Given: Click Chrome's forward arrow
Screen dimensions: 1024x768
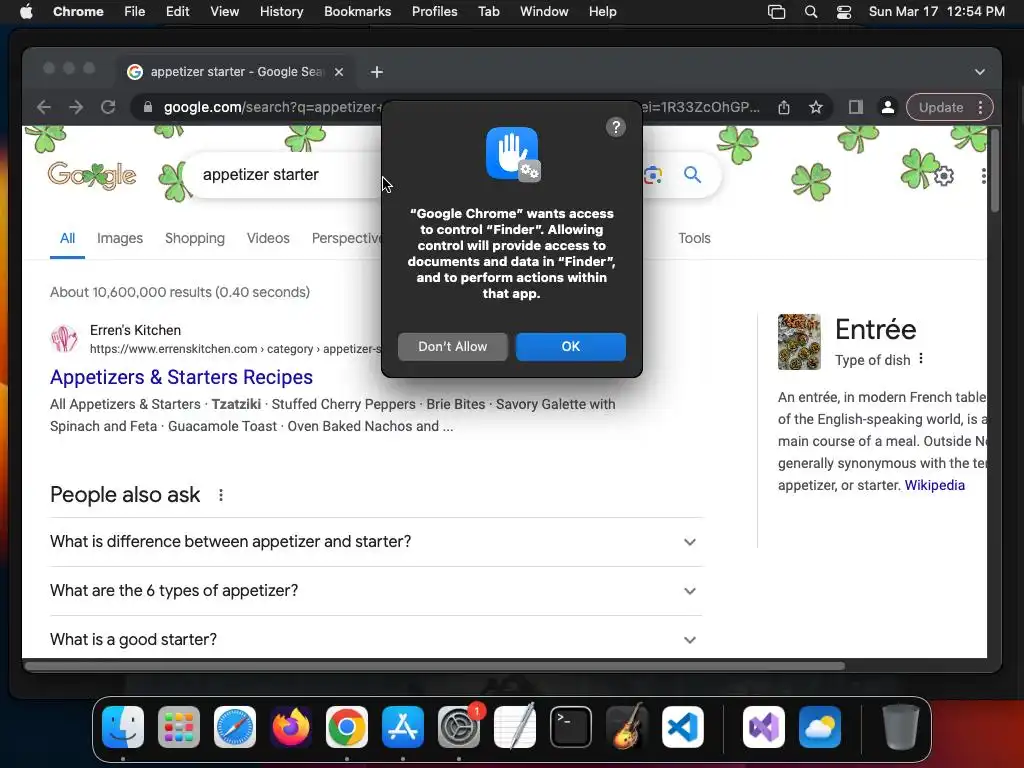Looking at the screenshot, I should coord(76,107).
